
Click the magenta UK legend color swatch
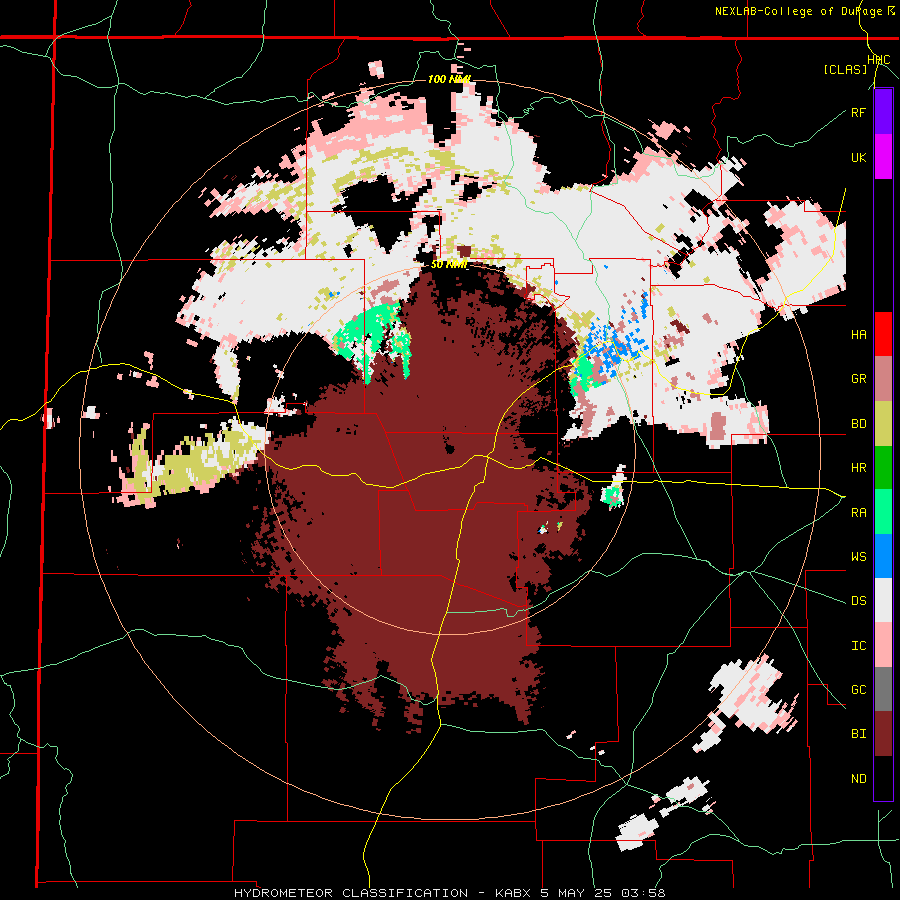click(883, 157)
